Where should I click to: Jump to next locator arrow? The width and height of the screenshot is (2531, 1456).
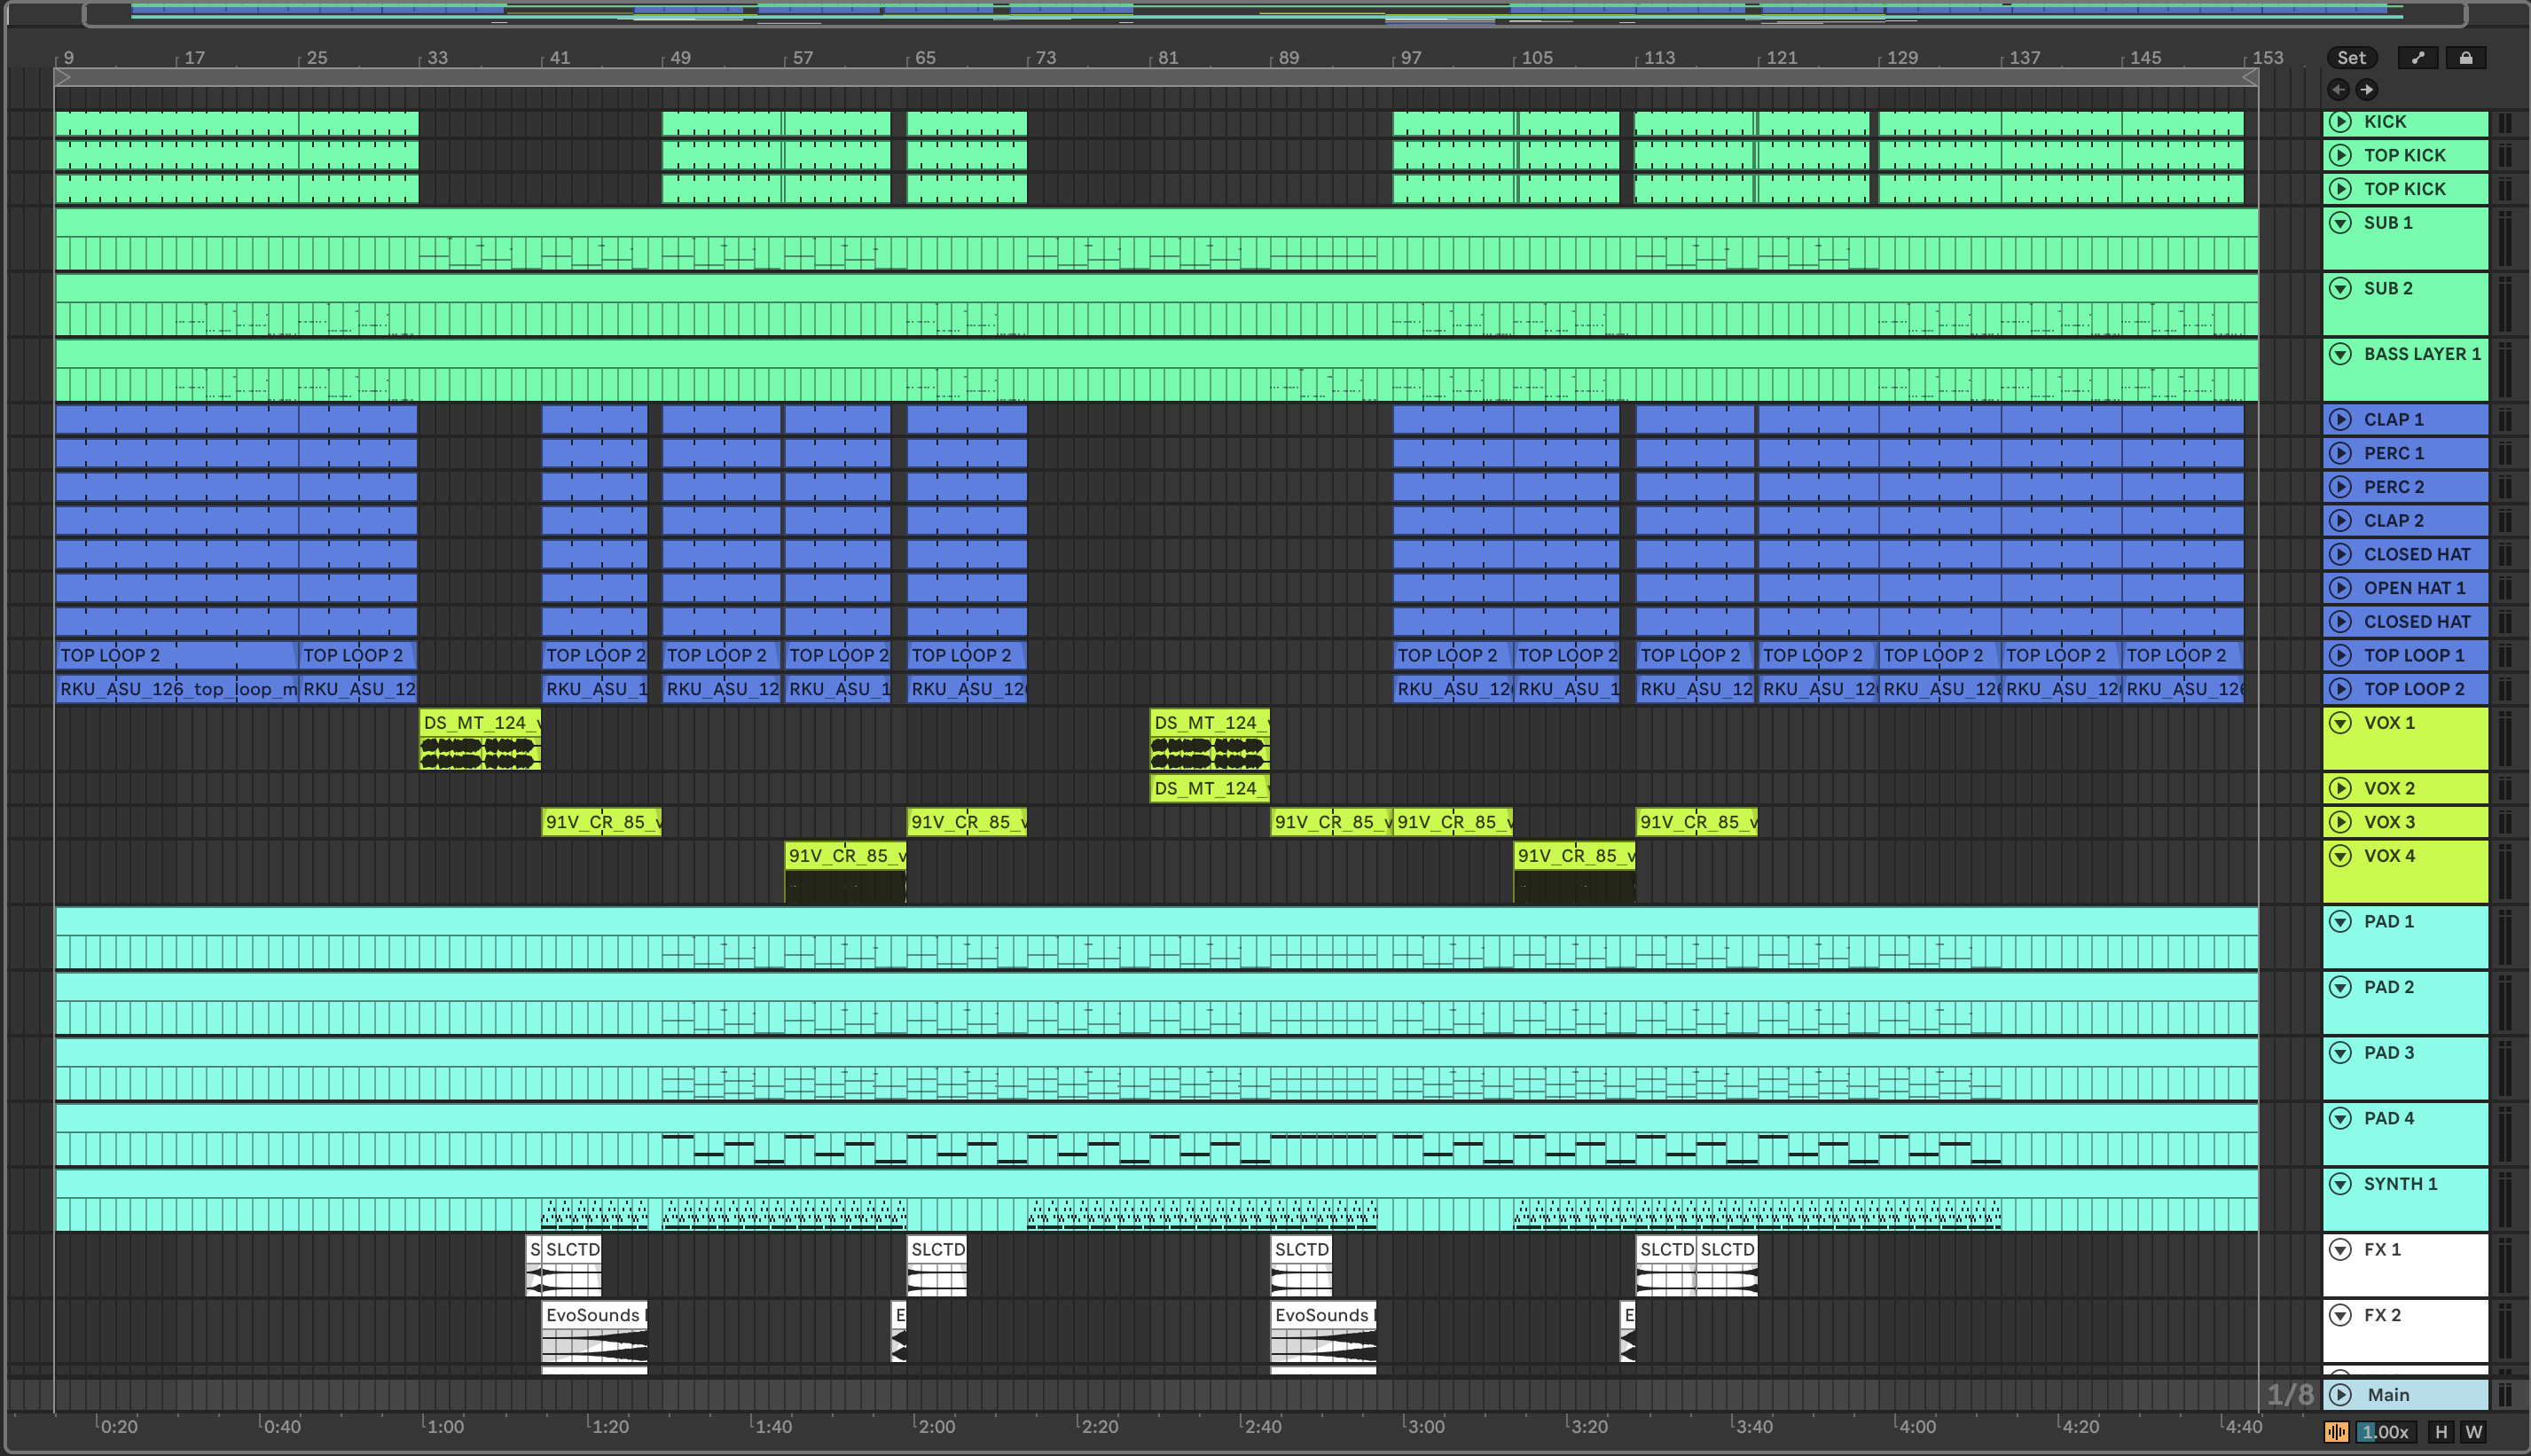[2366, 90]
